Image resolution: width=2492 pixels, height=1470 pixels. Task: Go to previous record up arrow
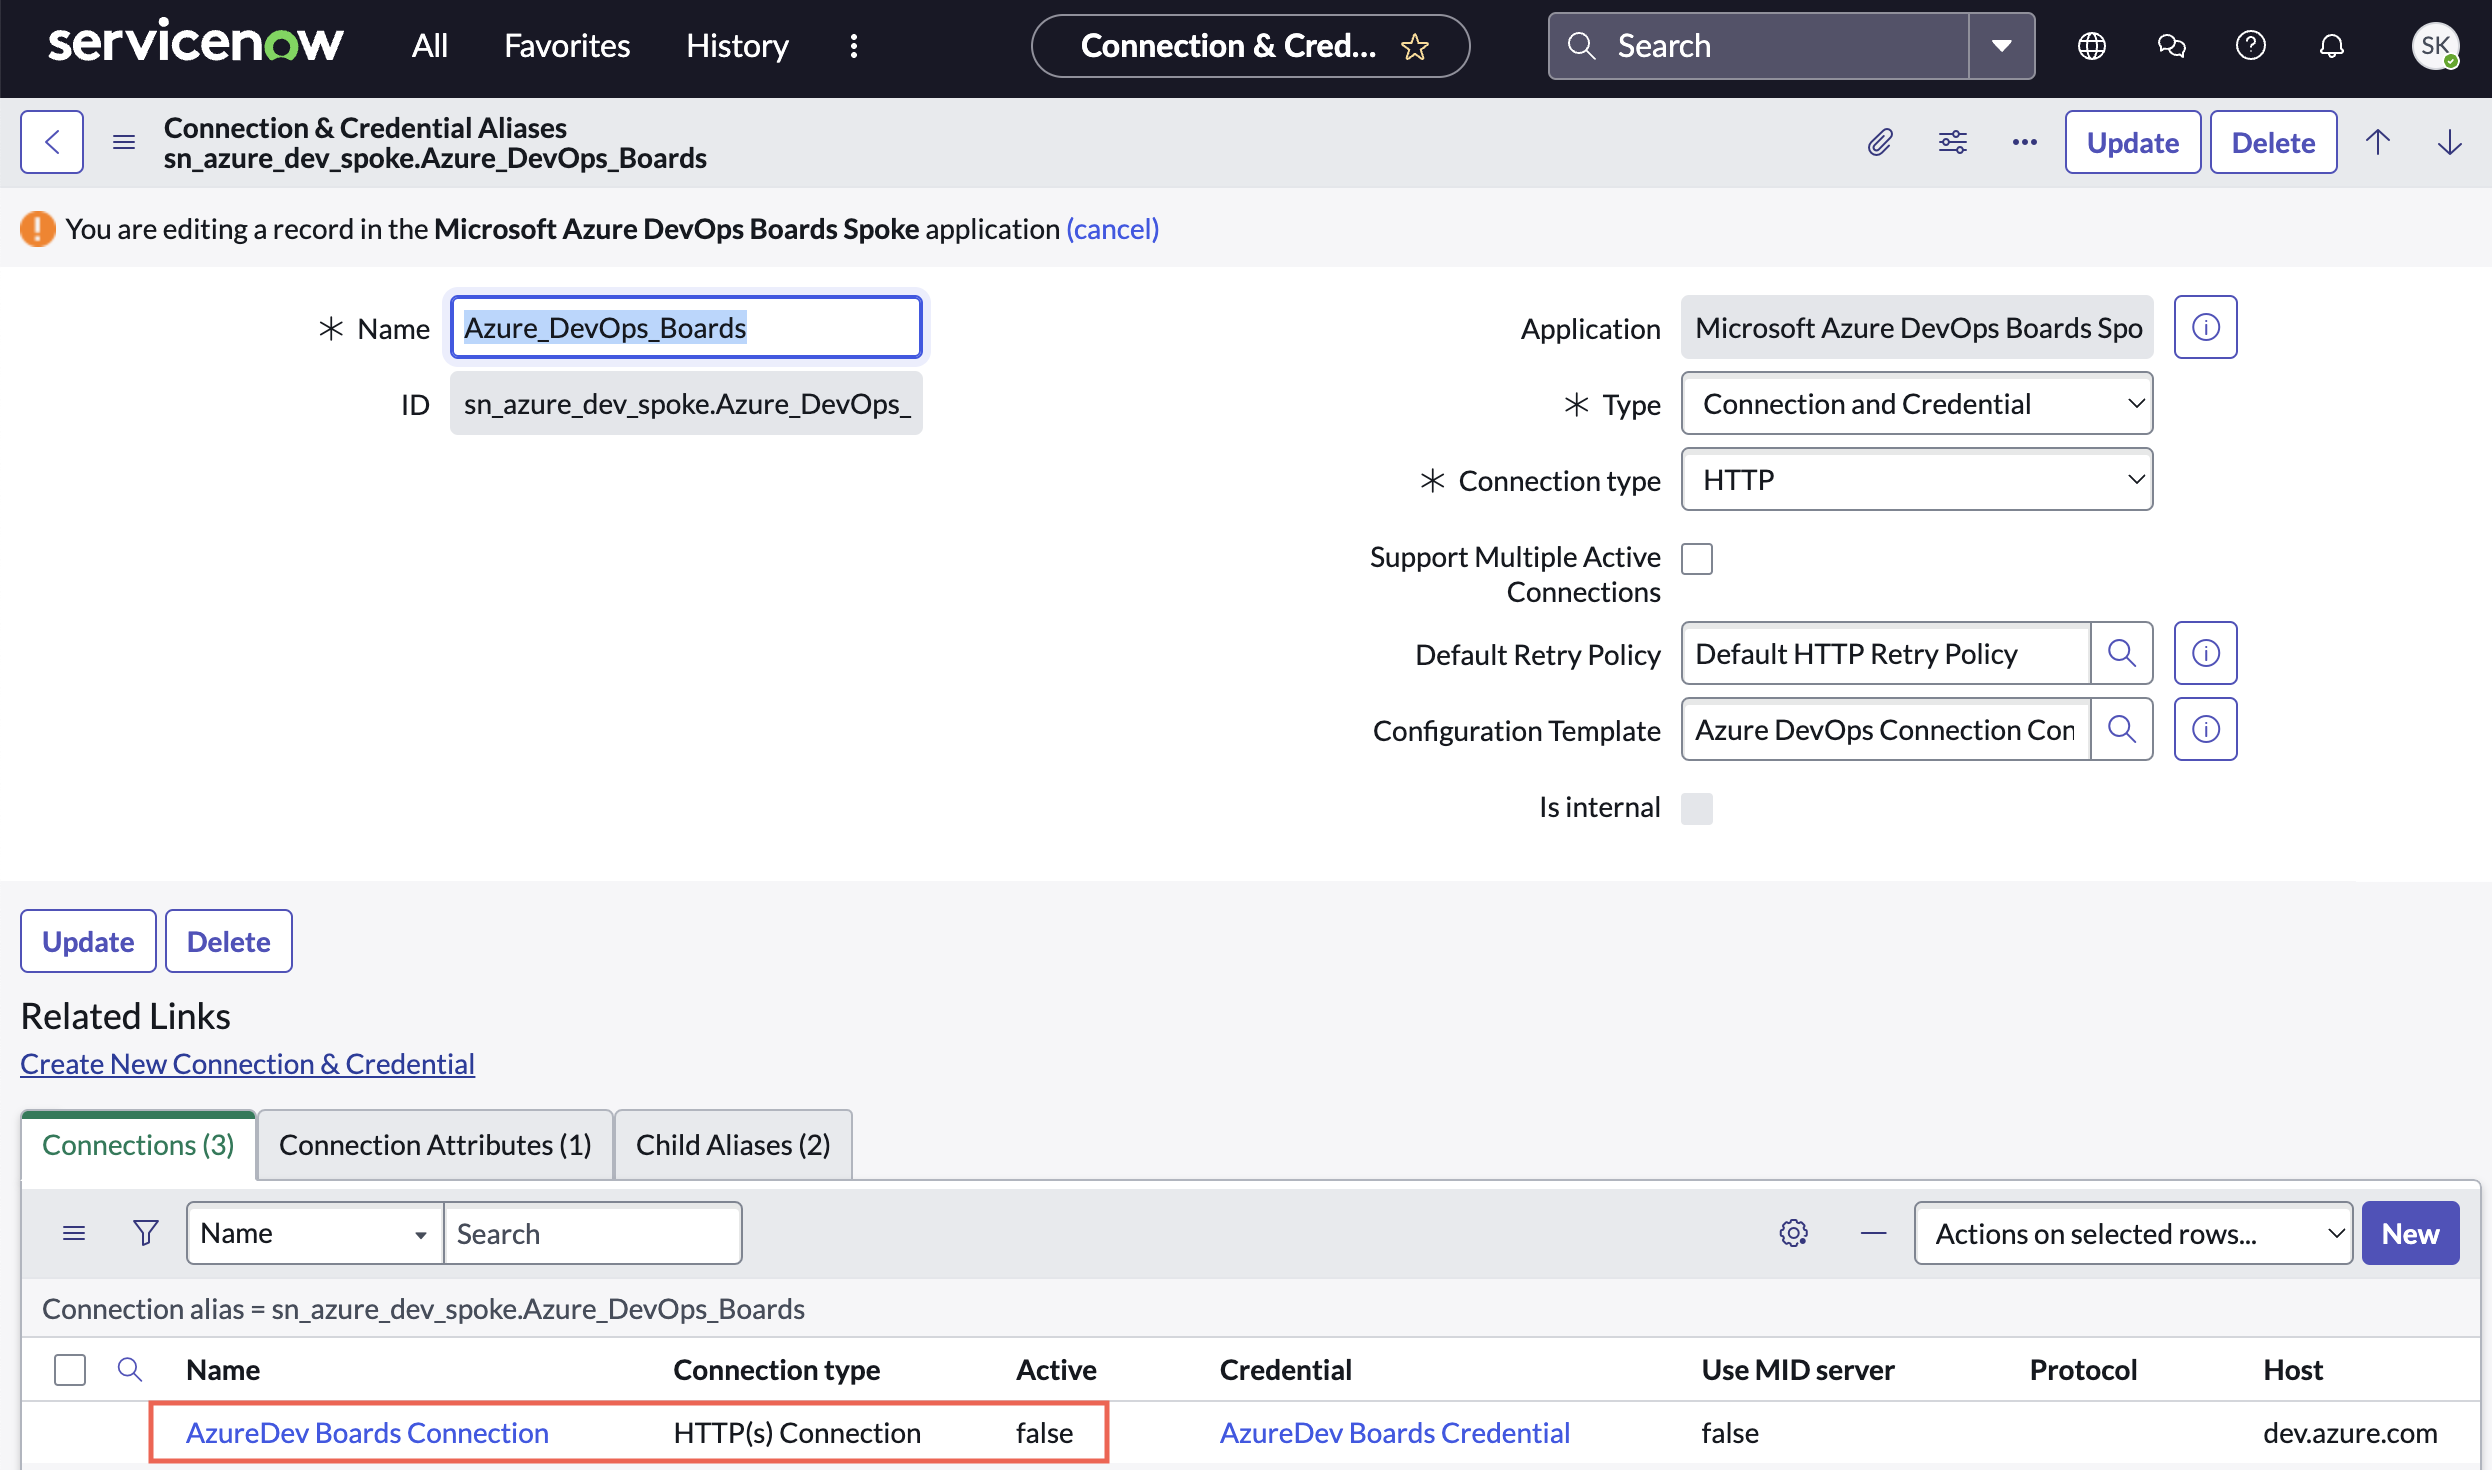[2378, 142]
